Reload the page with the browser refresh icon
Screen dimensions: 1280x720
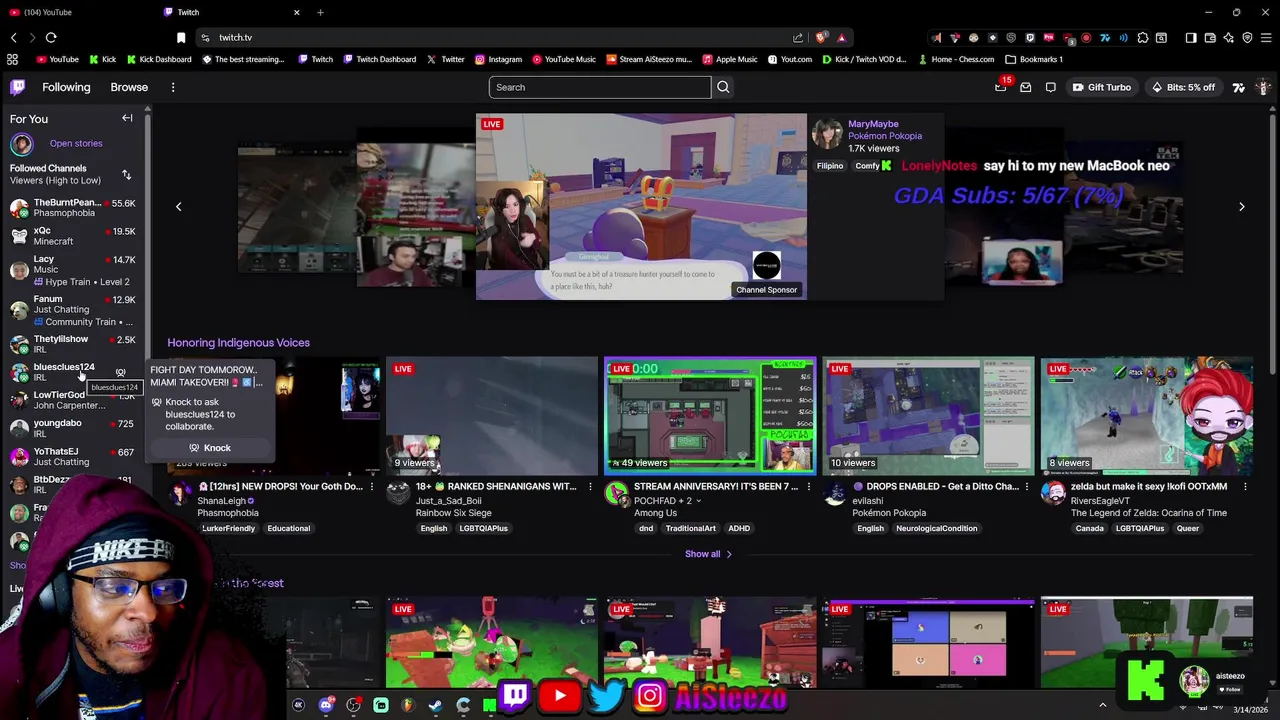[x=51, y=37]
